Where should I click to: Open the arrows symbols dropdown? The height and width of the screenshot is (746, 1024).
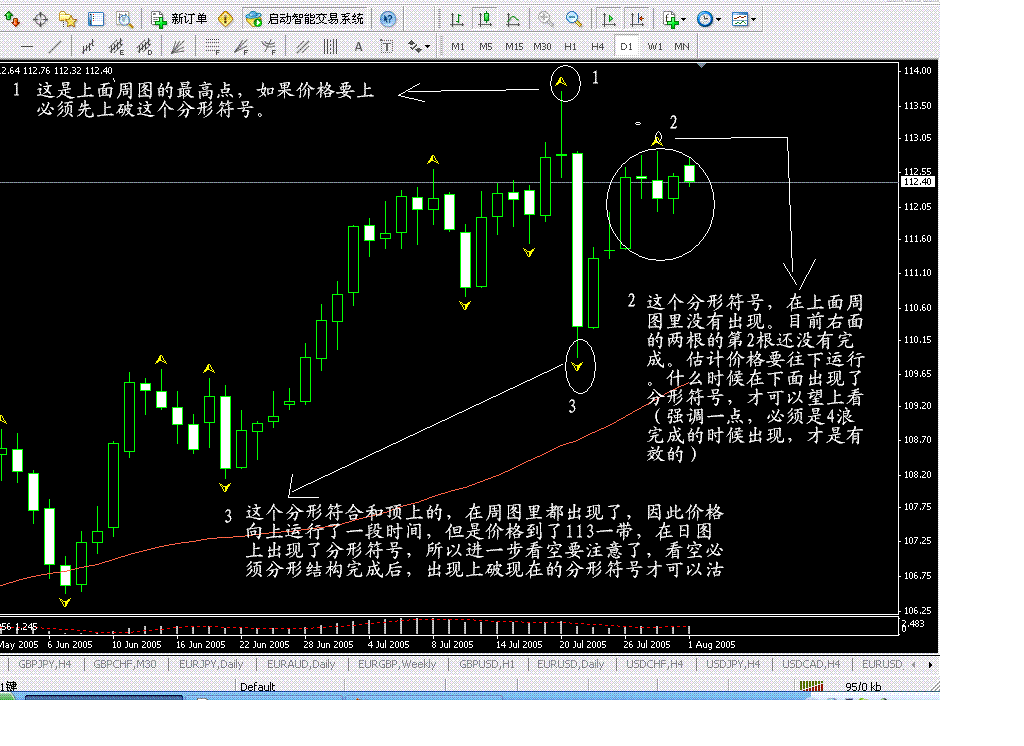419,46
